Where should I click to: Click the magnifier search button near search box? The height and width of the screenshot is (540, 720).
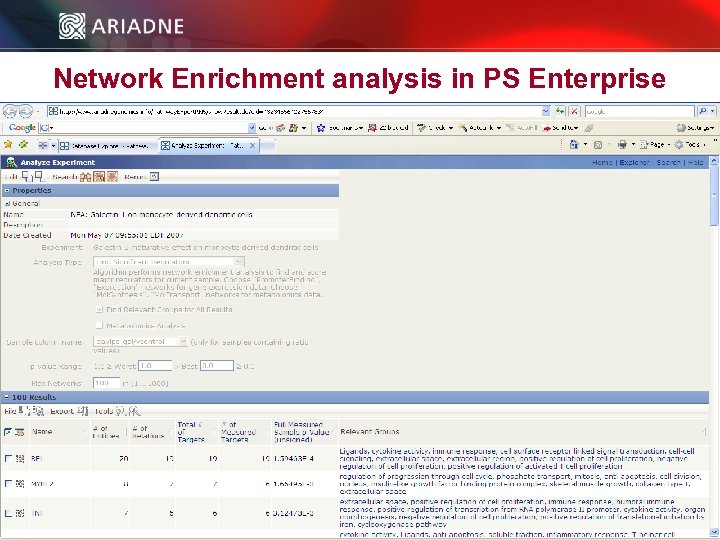coord(703,111)
